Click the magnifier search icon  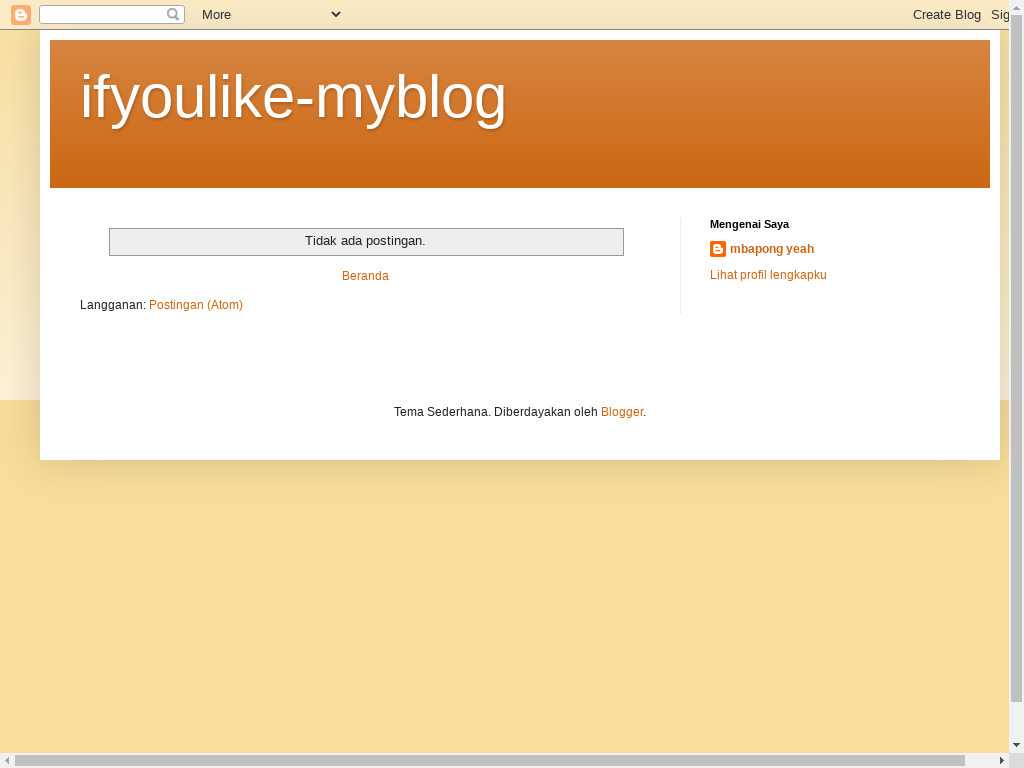click(173, 14)
